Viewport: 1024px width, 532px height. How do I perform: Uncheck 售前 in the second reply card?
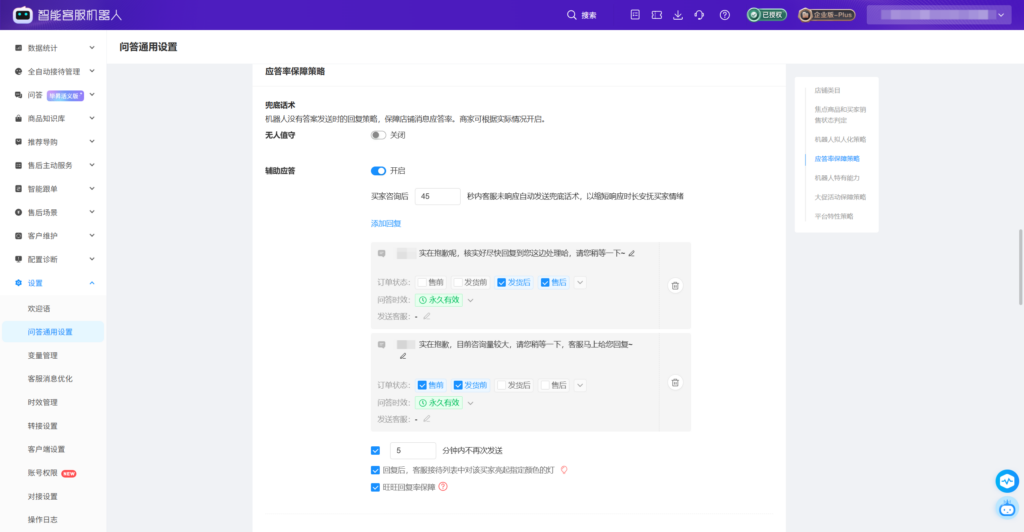[422, 385]
